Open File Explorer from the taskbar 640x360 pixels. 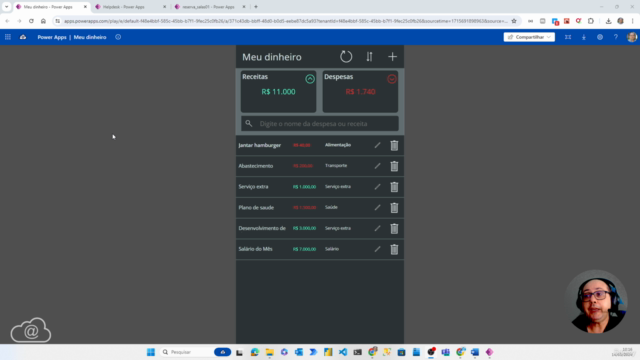[x=269, y=352]
